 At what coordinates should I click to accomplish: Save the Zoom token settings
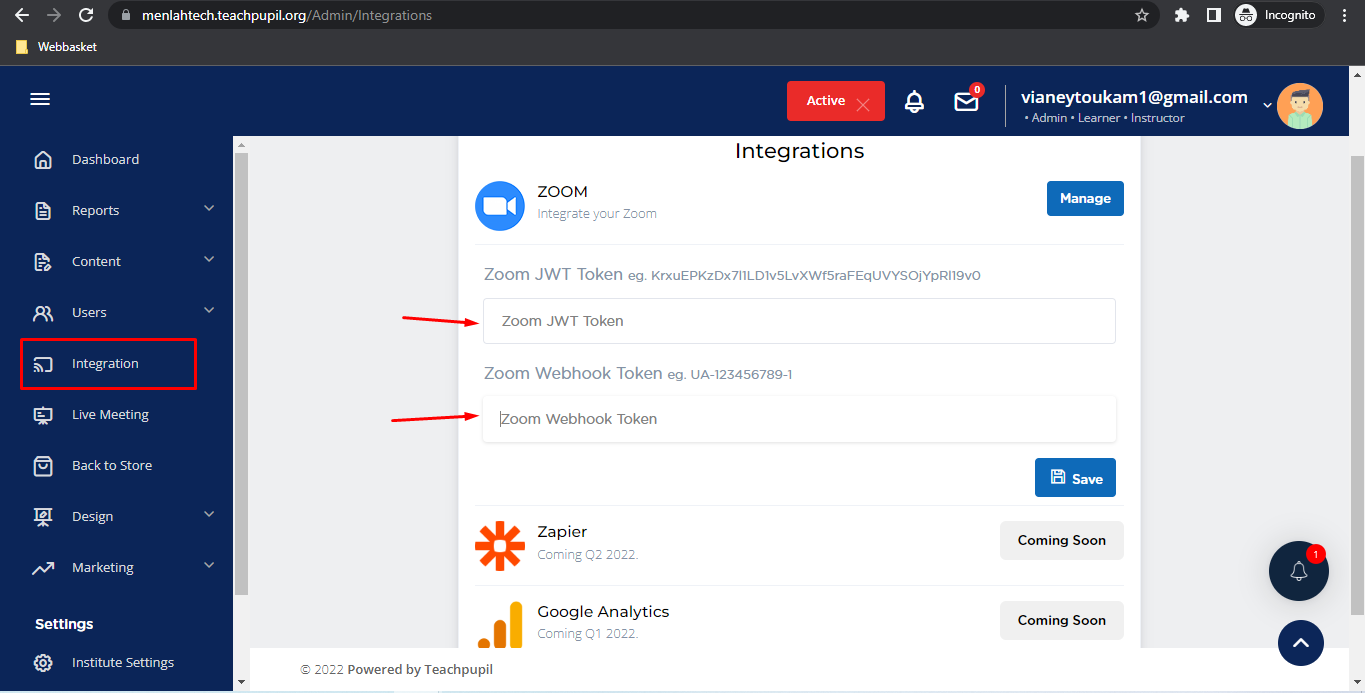coord(1075,478)
